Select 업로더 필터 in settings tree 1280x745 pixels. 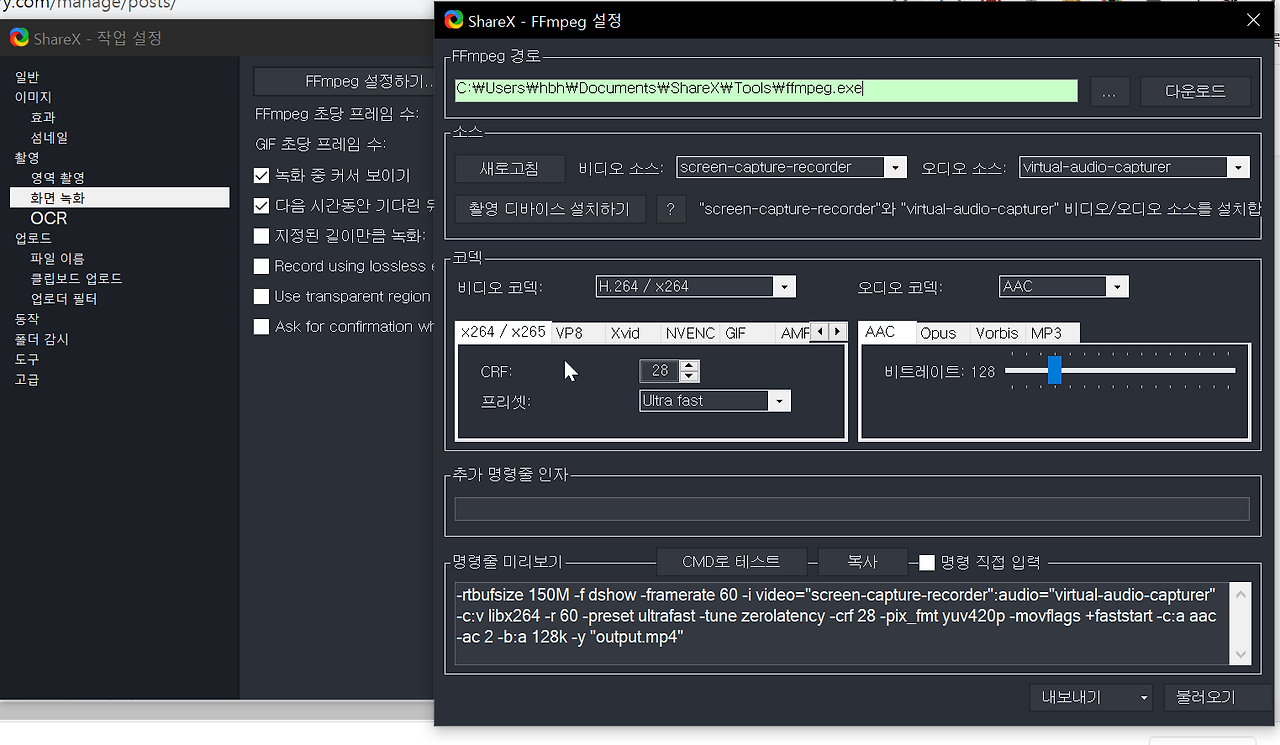point(63,298)
